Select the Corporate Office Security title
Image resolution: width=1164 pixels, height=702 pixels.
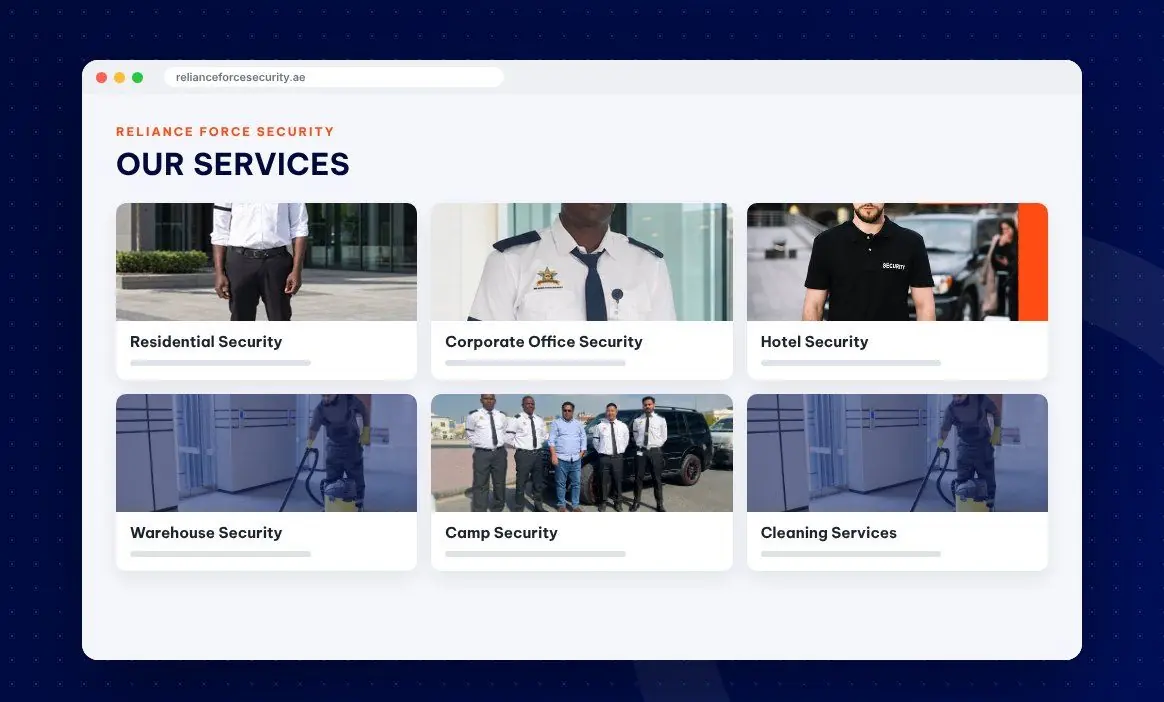(x=543, y=342)
